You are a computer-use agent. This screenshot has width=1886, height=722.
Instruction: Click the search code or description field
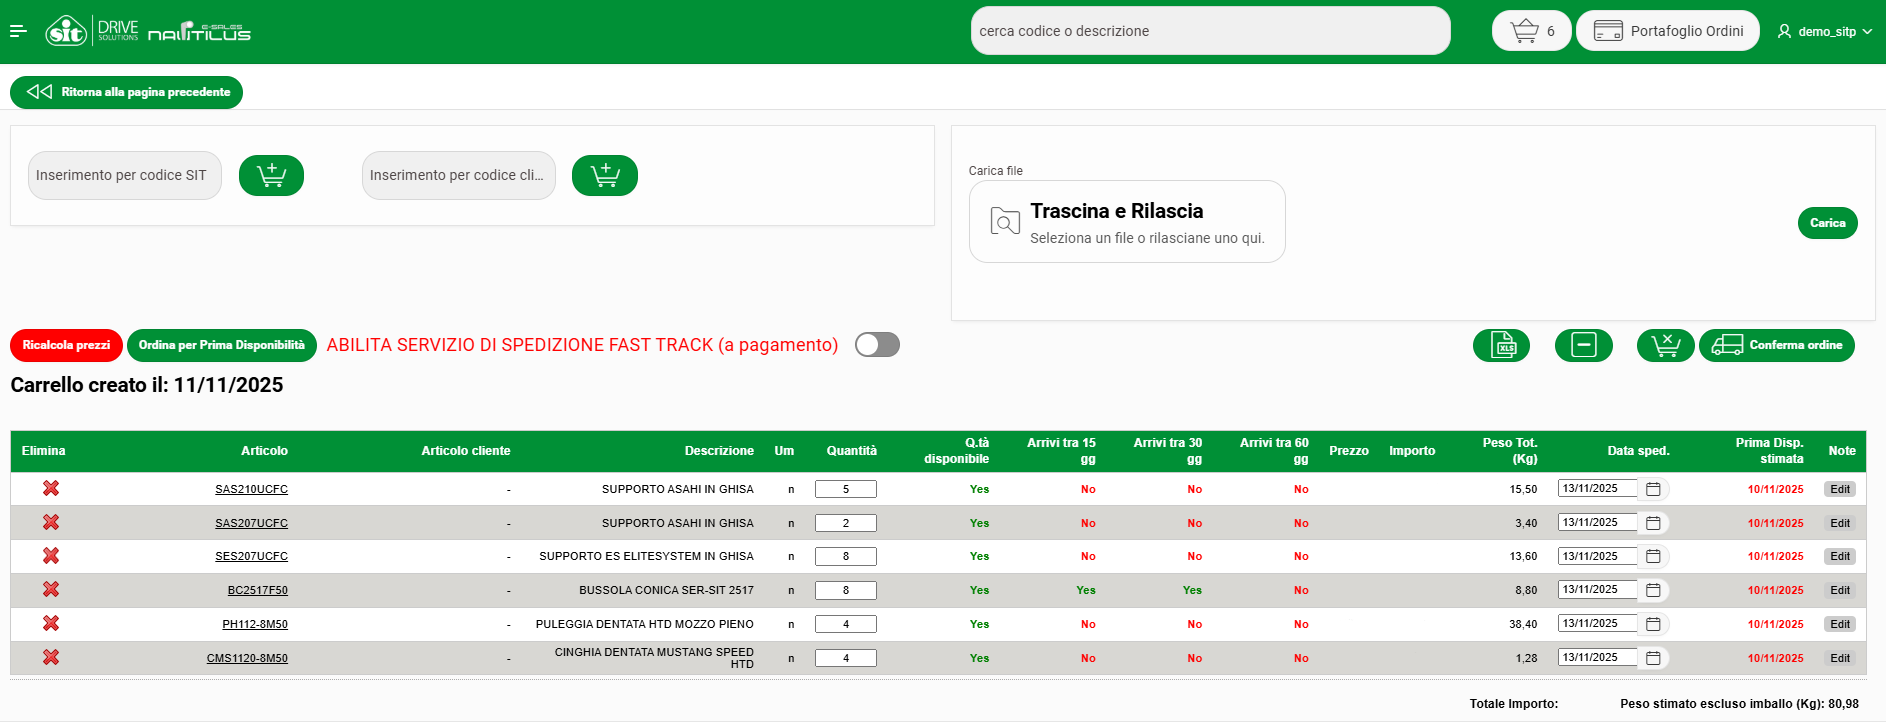(1209, 31)
